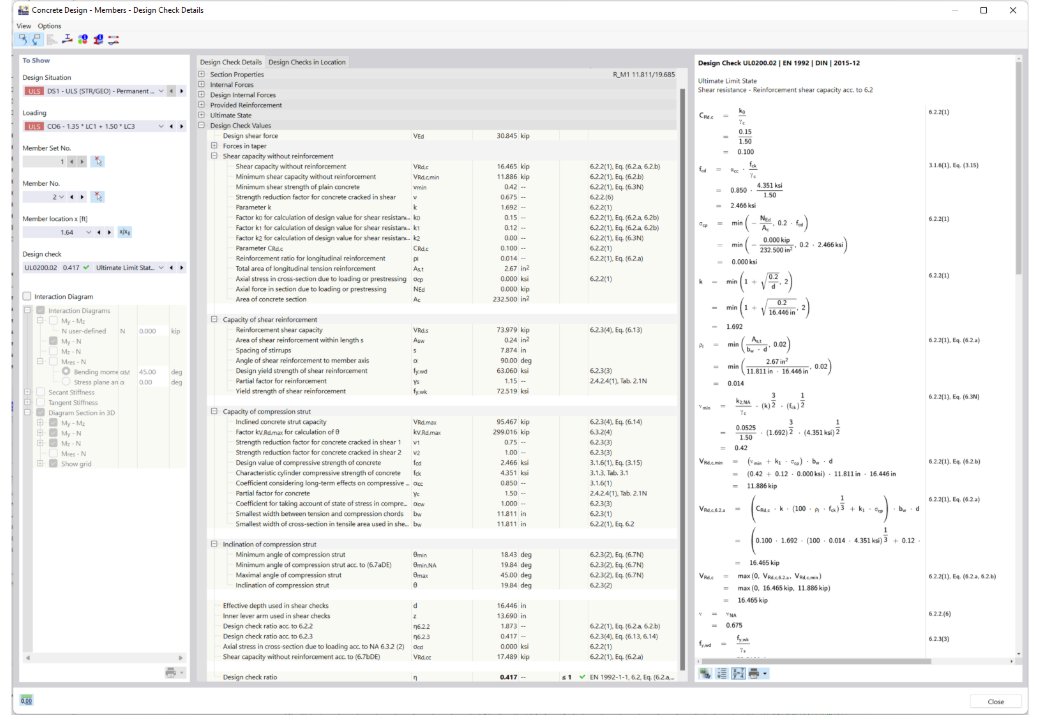Step to next member location x

pyautogui.click(x=109, y=232)
